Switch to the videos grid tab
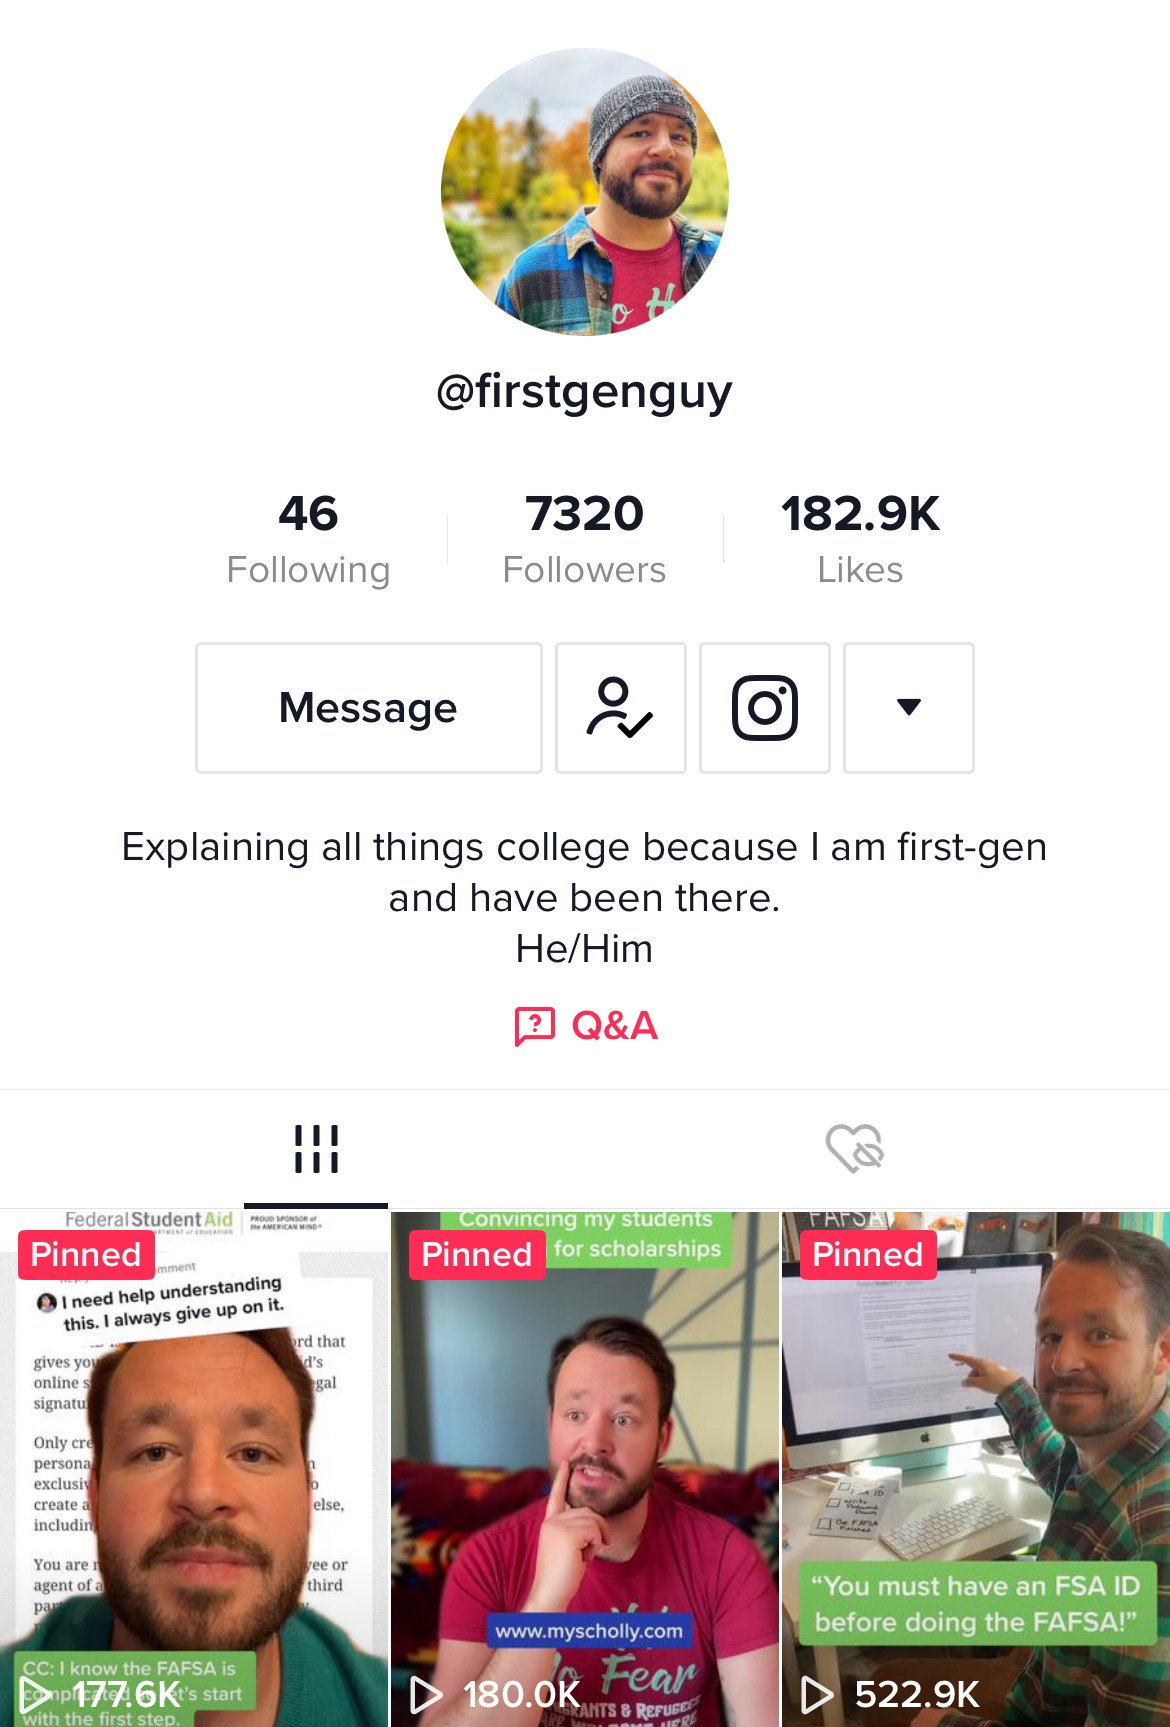The image size is (1170, 1727). coord(316,1149)
